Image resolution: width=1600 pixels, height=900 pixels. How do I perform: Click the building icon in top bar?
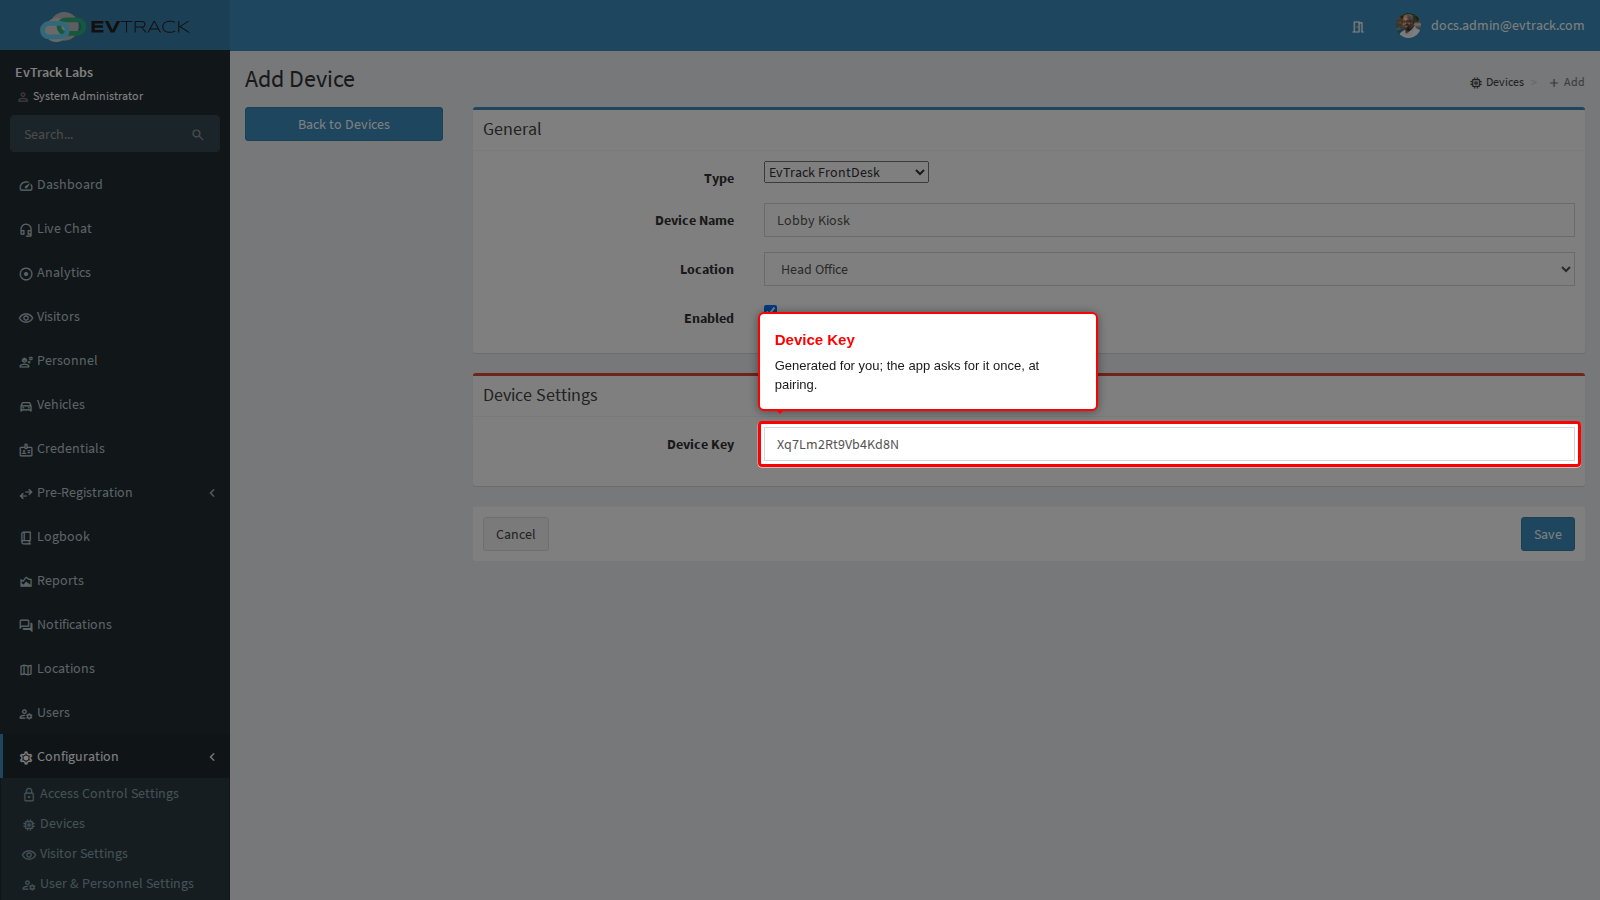[x=1358, y=27]
